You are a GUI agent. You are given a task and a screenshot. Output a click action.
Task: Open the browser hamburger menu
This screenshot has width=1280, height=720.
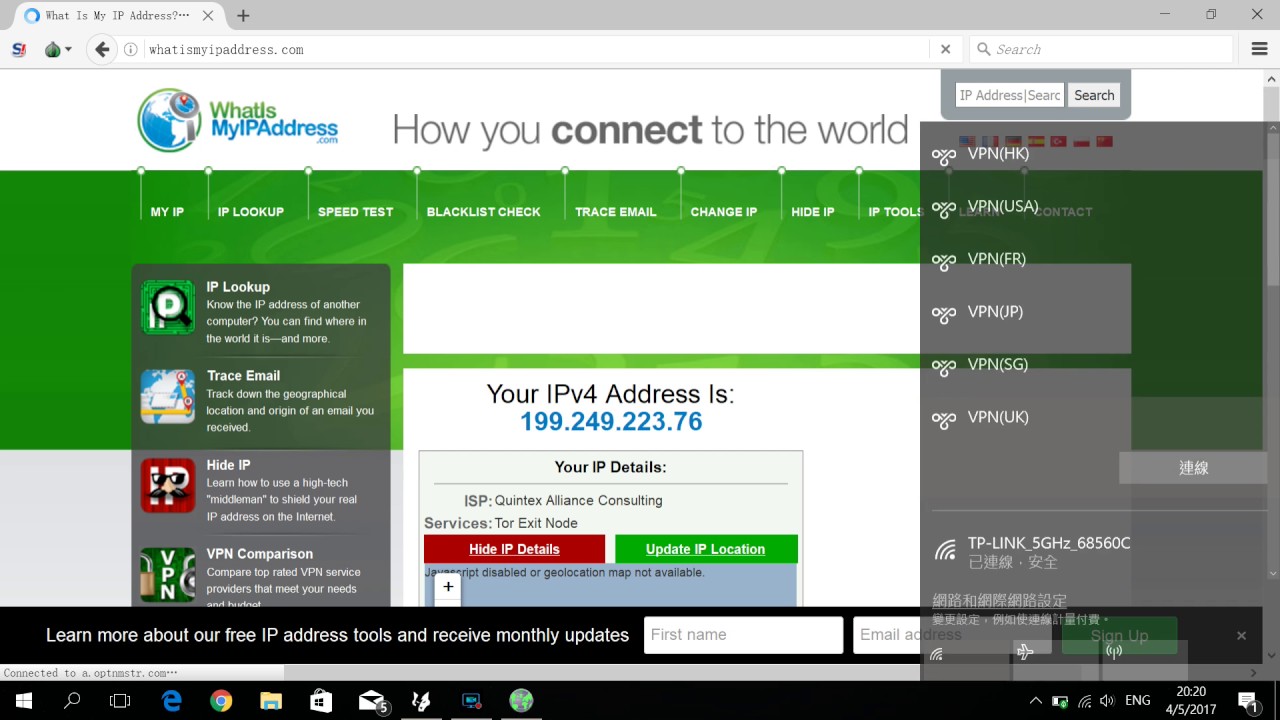click(x=1259, y=49)
